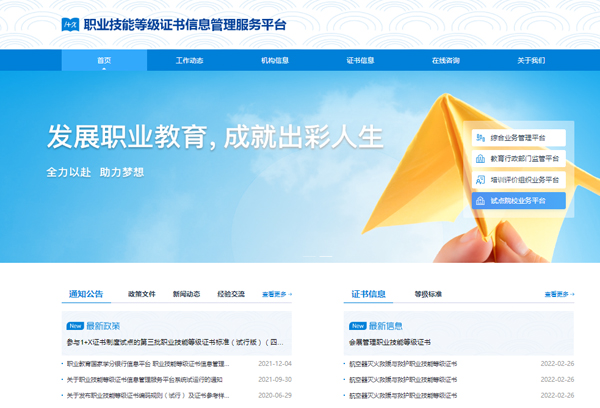Open 关于我们 in the navigation bar
Screen dimensions: 600x408
pyautogui.click(x=531, y=61)
